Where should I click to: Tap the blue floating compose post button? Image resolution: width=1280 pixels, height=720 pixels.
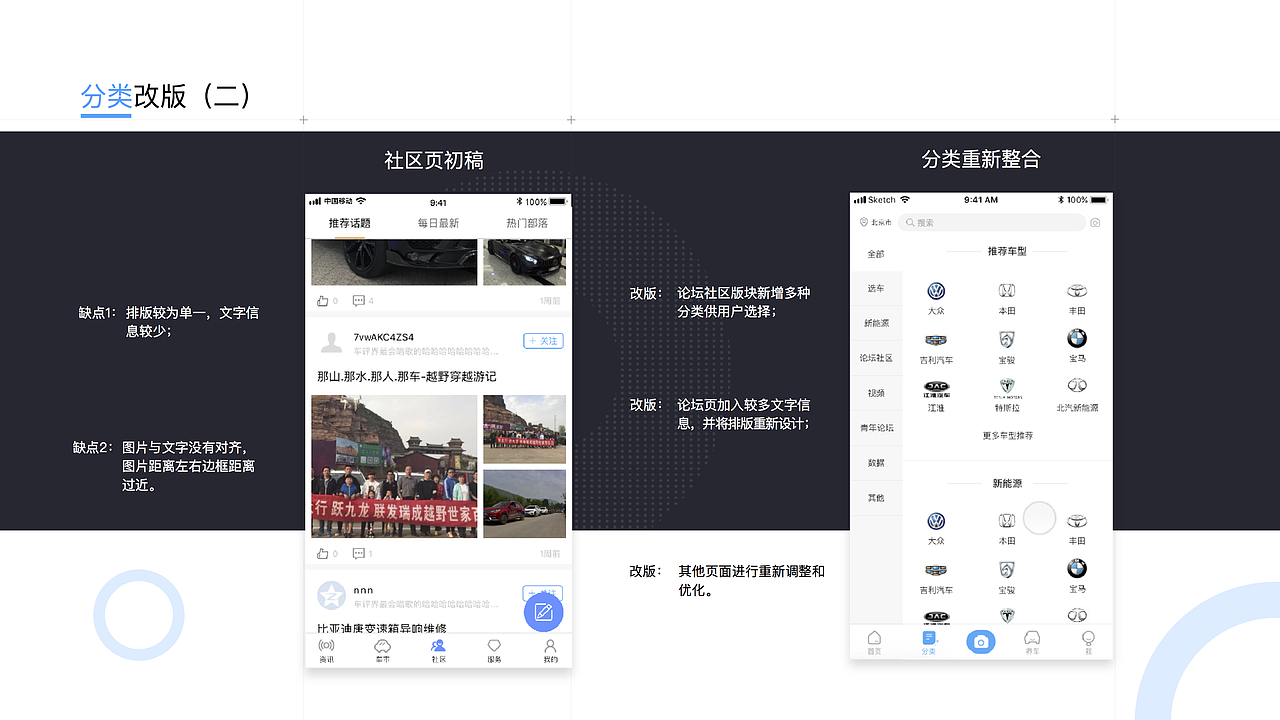544,612
